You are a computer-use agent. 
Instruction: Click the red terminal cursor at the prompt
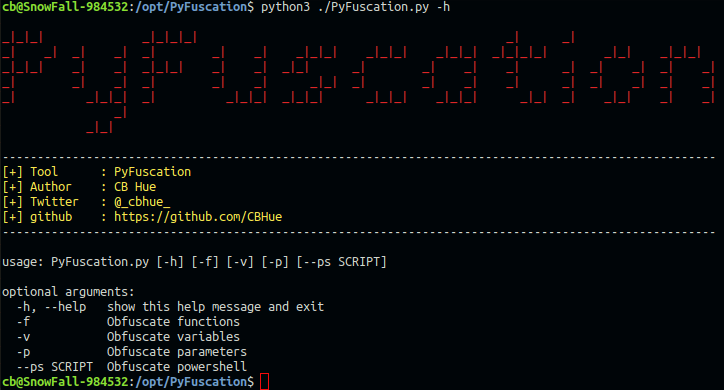[x=264, y=382]
